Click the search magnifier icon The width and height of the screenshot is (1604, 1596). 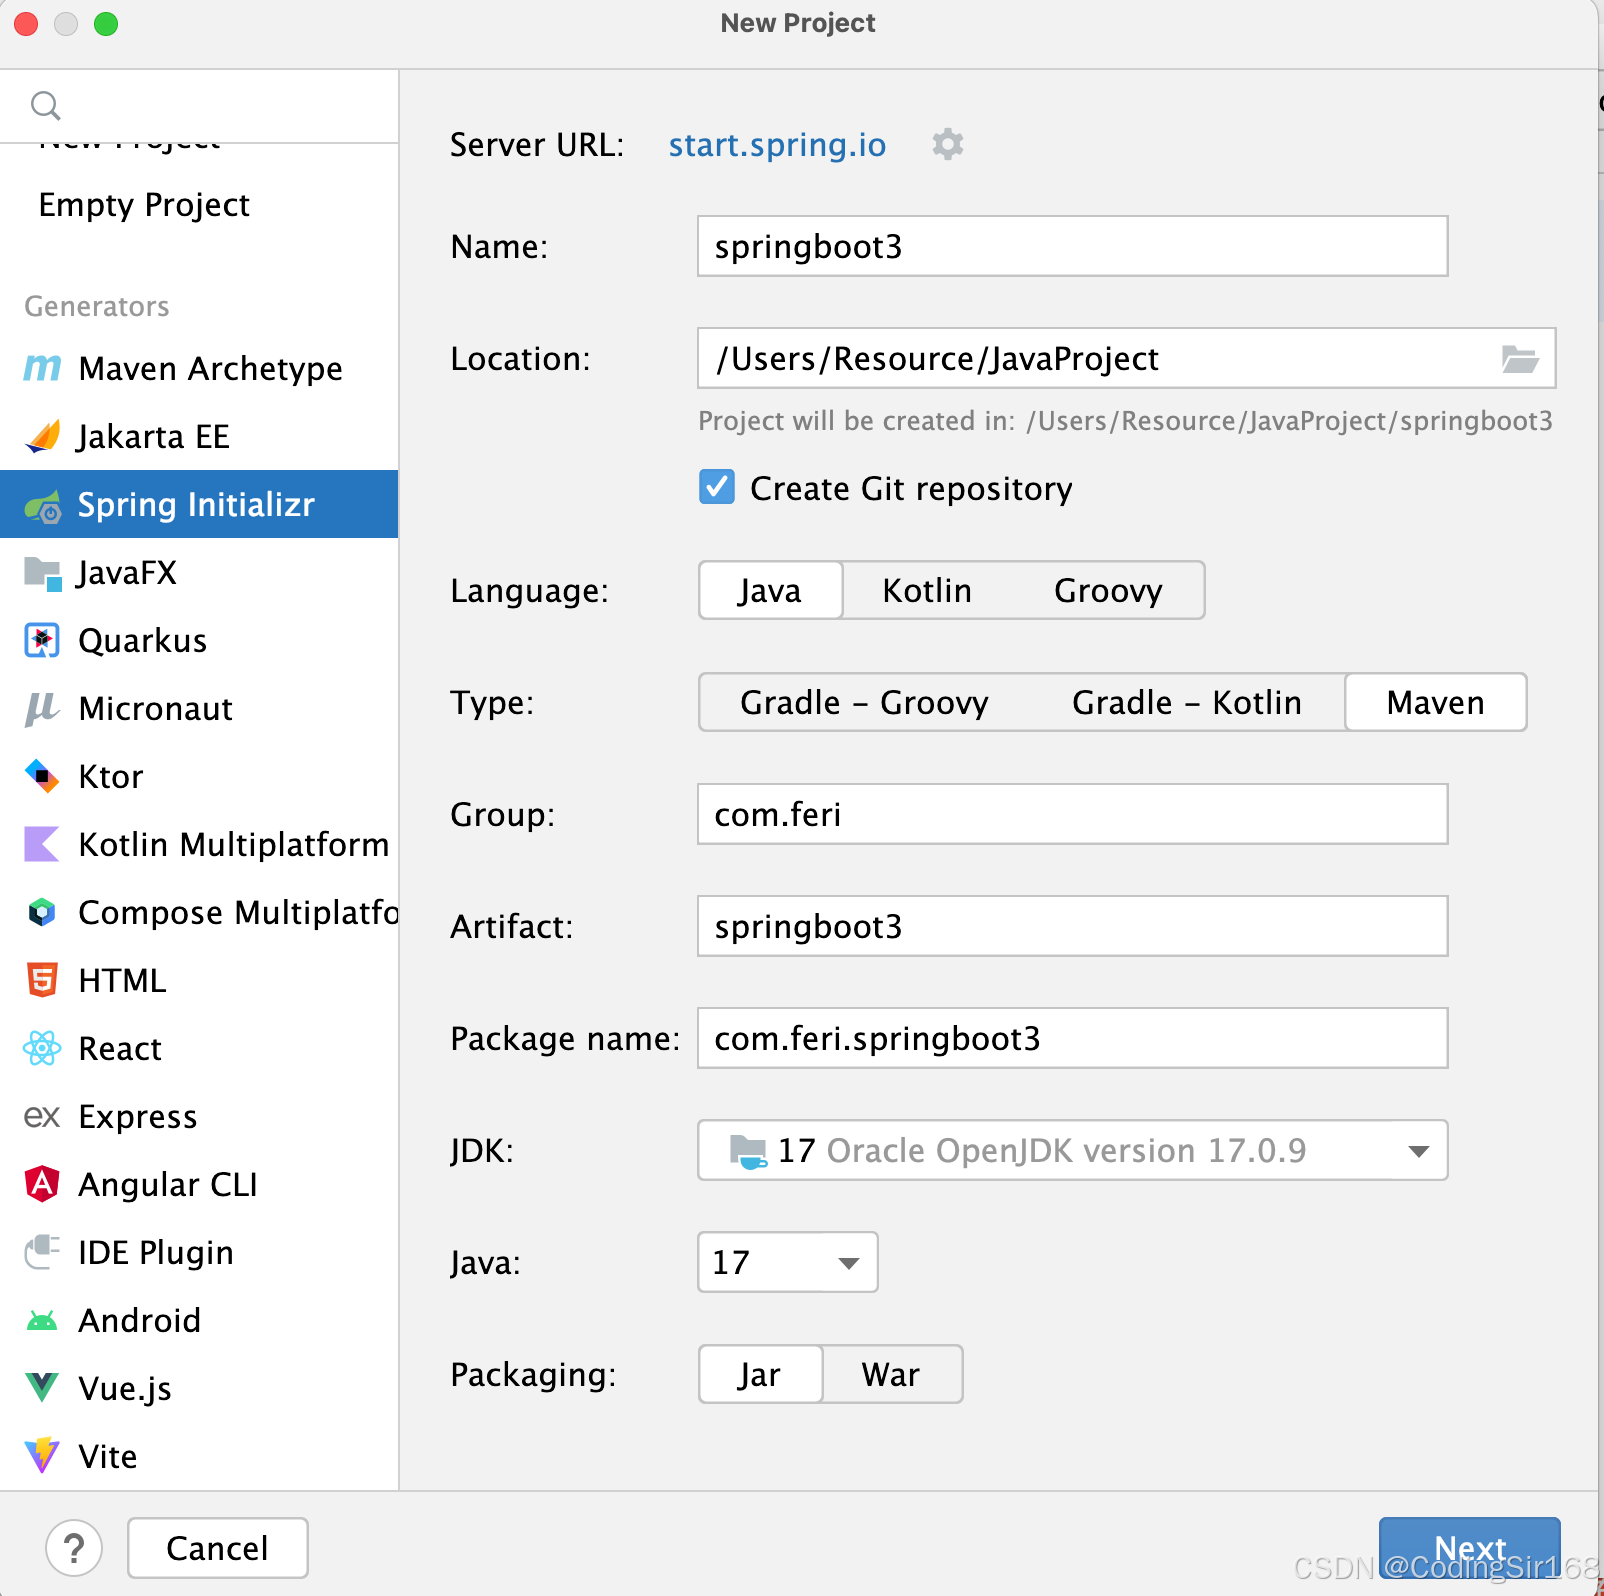tap(46, 106)
